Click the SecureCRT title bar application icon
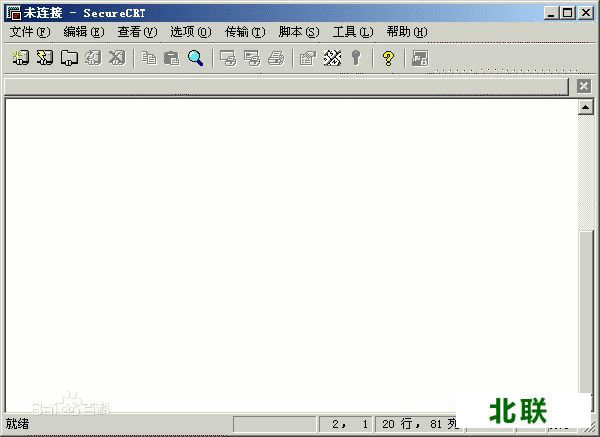The width and height of the screenshot is (600, 437). [x=13, y=13]
